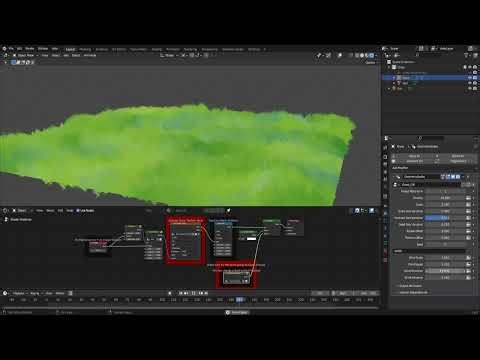
Task: Click the timeline End frame field
Action: (x=366, y=293)
